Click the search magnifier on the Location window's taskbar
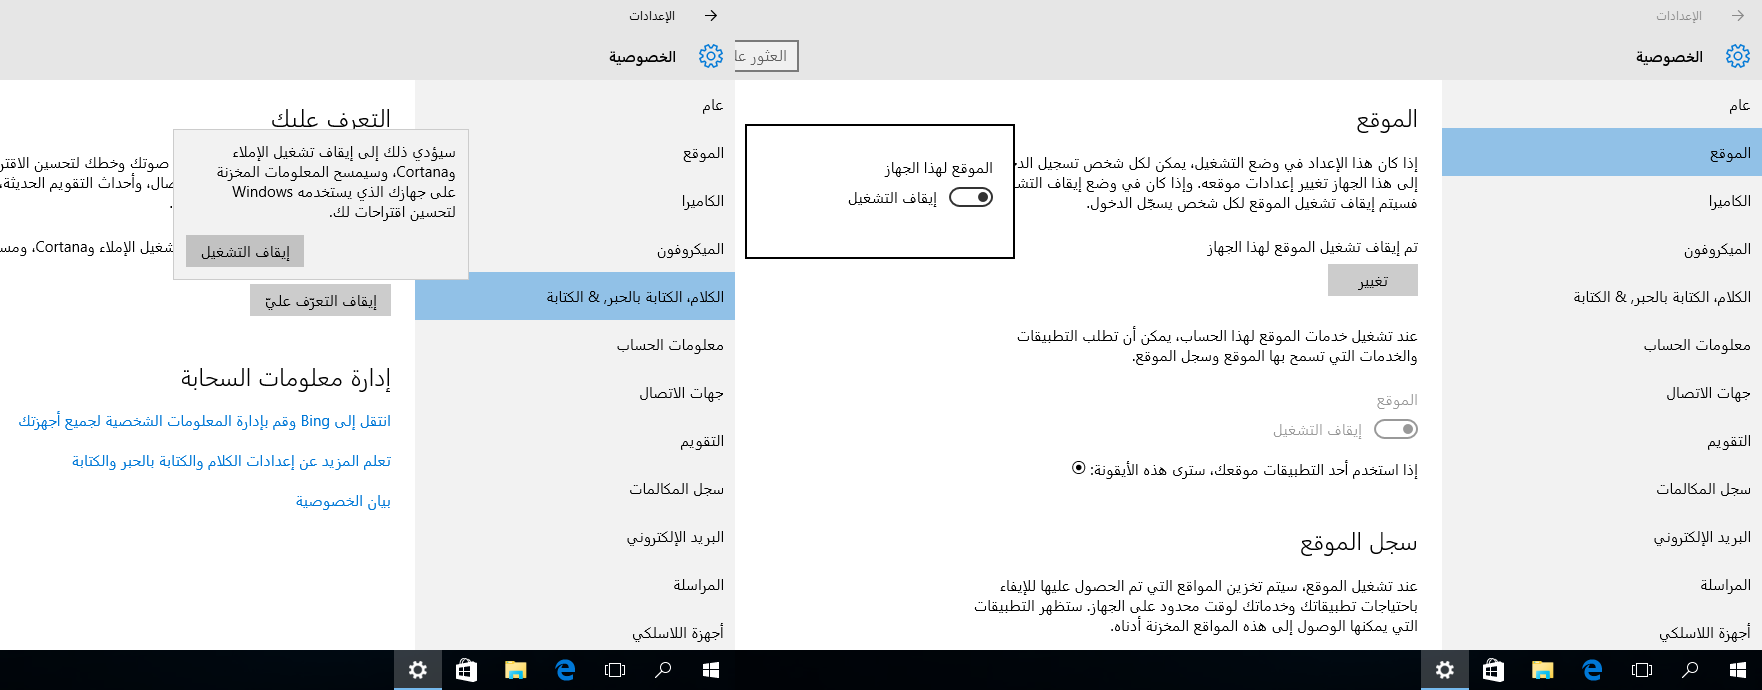Screen dimensions: 1762x690 tap(1690, 670)
